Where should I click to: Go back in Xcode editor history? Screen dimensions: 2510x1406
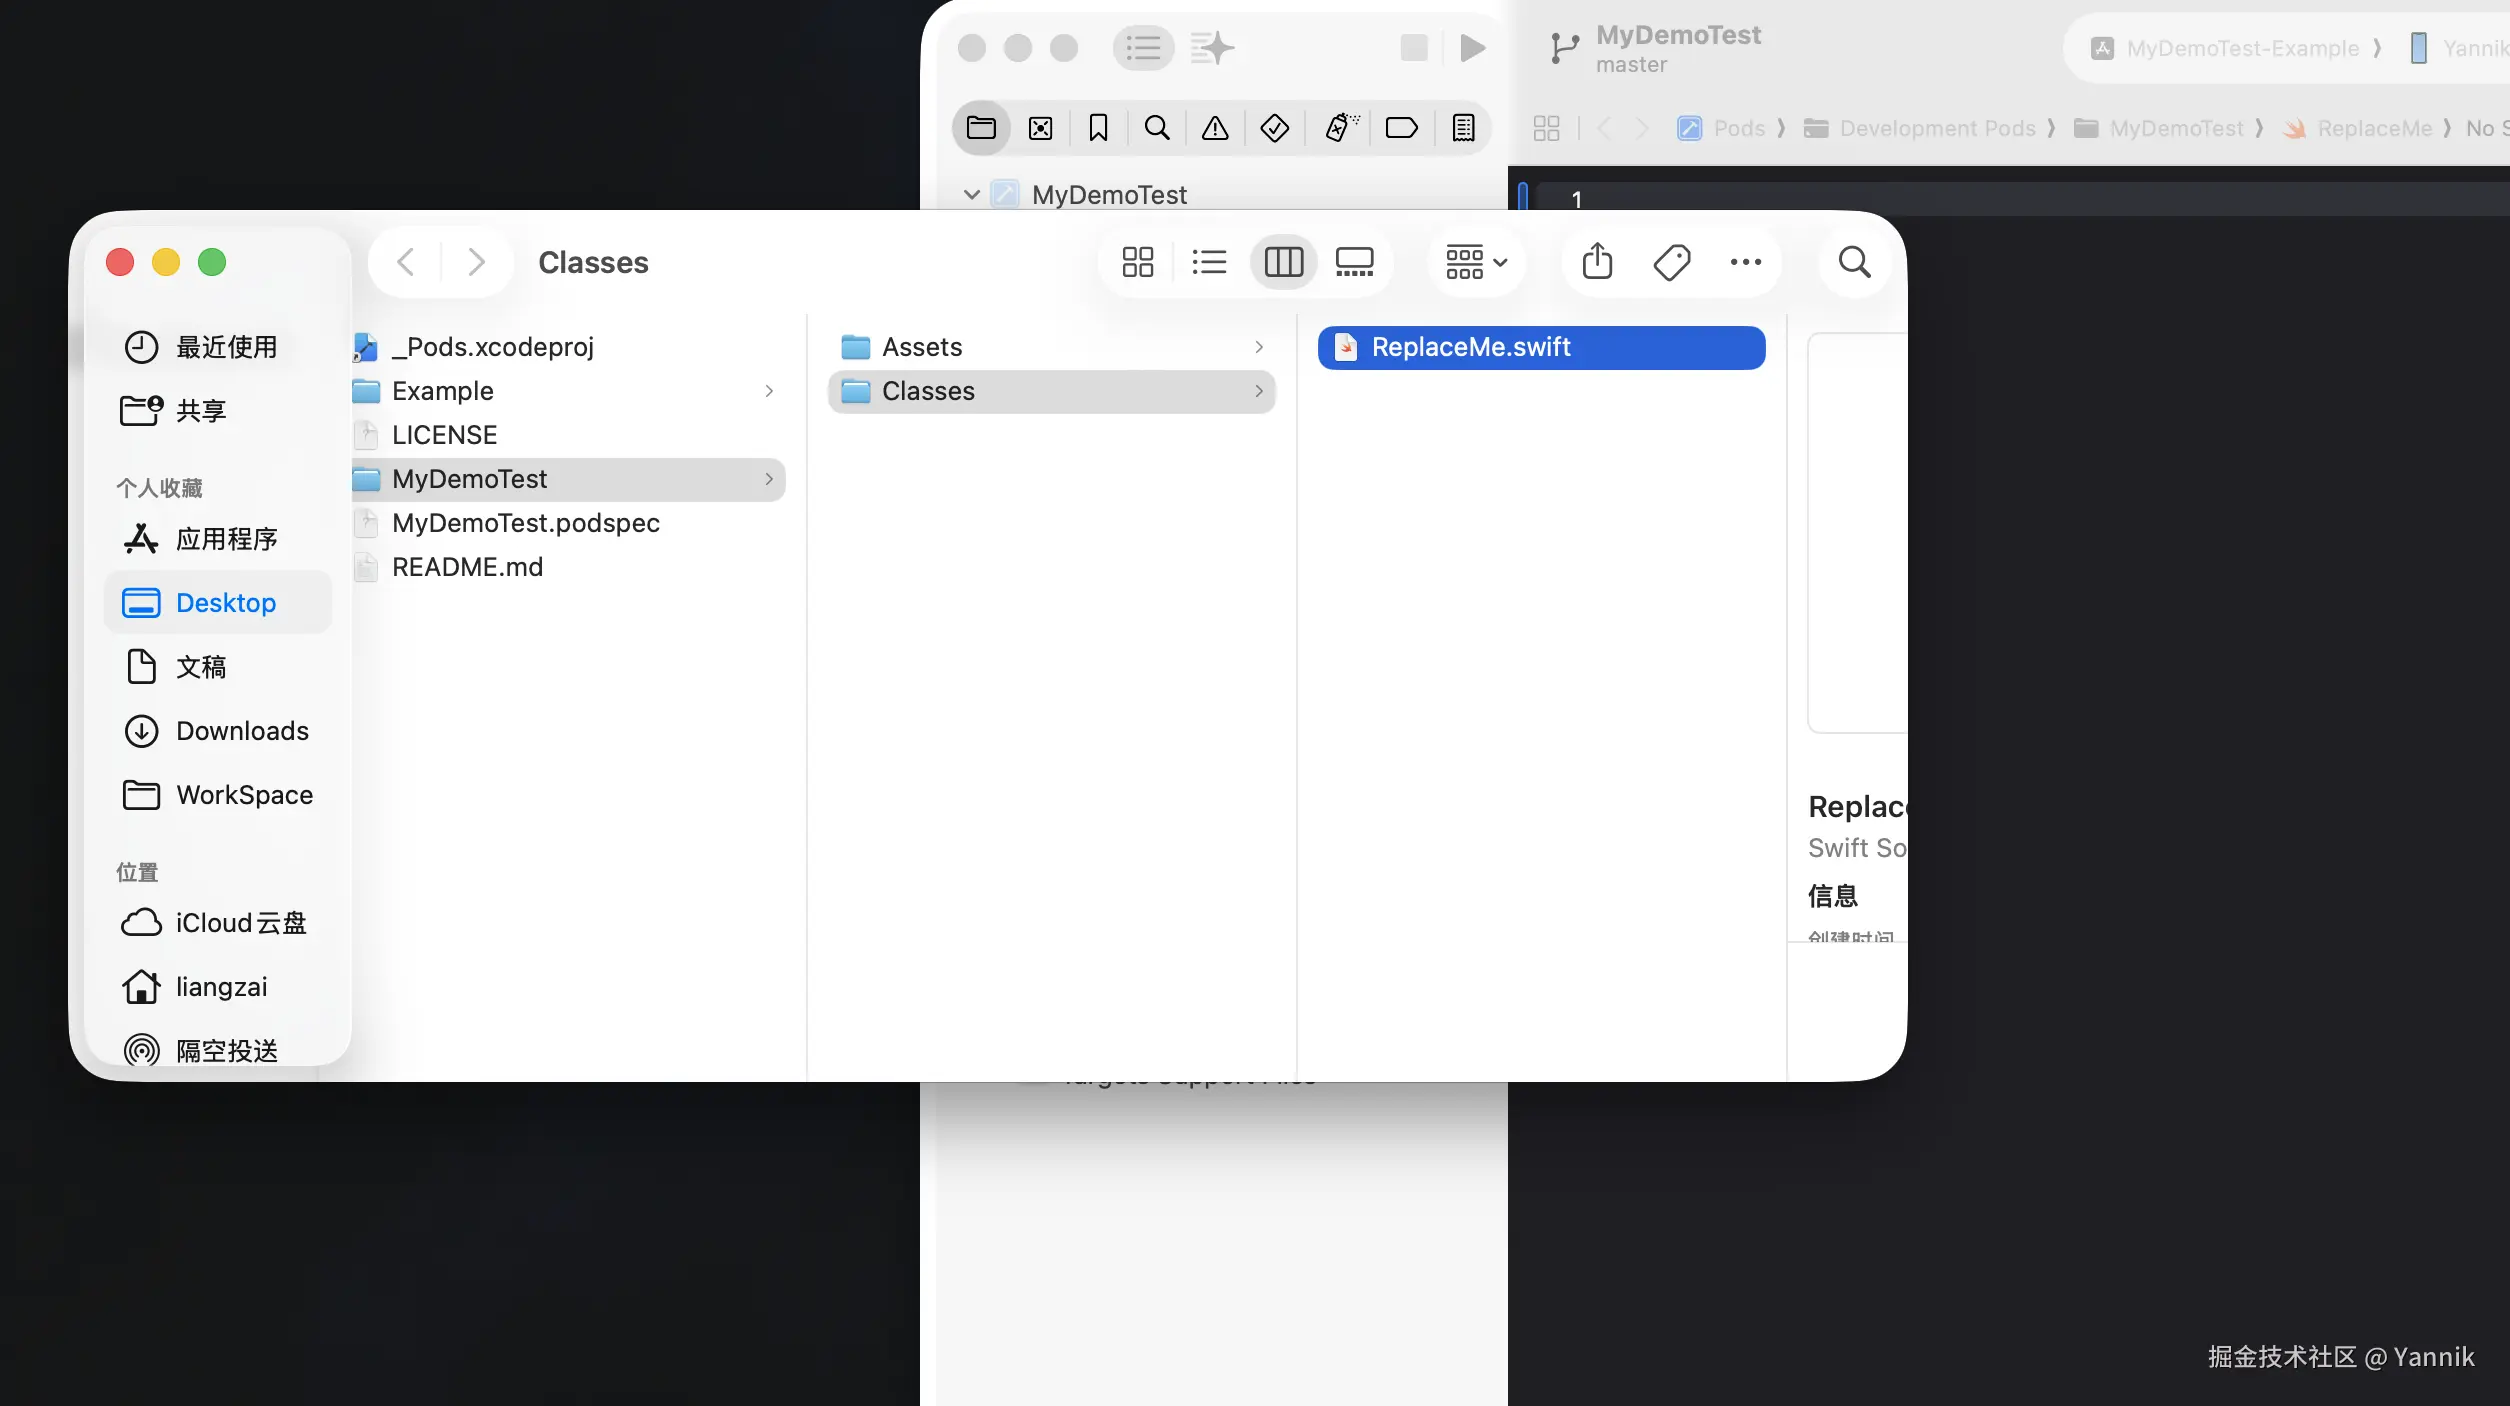coord(1604,128)
